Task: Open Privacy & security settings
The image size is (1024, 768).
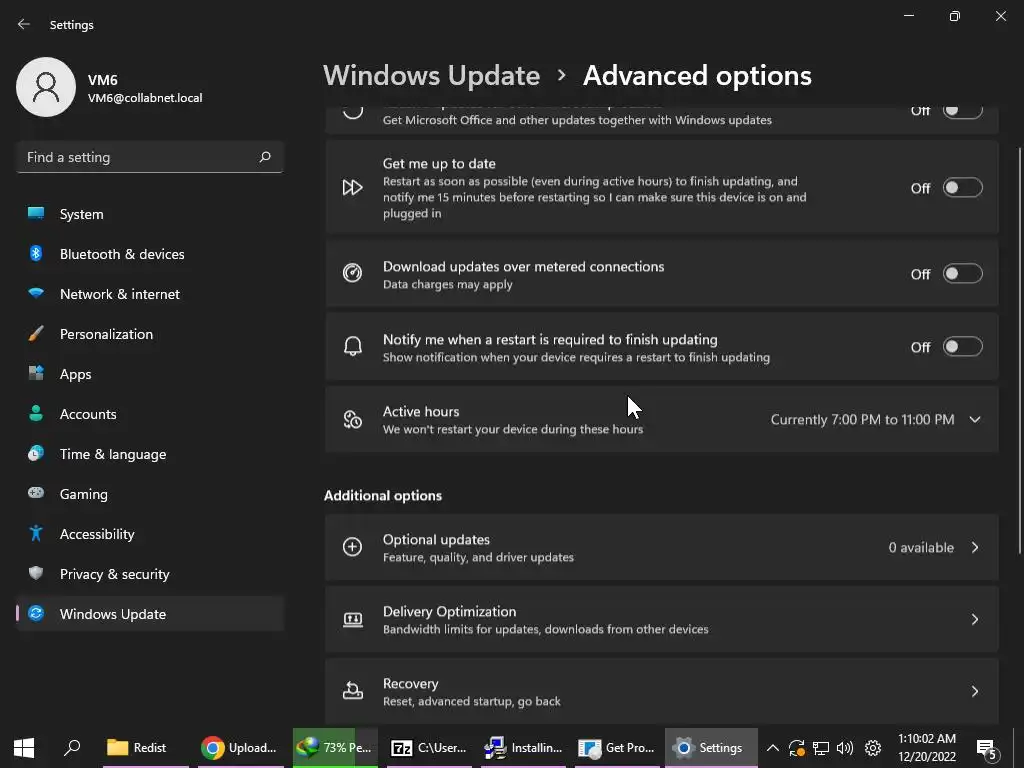Action: pyautogui.click(x=150, y=574)
